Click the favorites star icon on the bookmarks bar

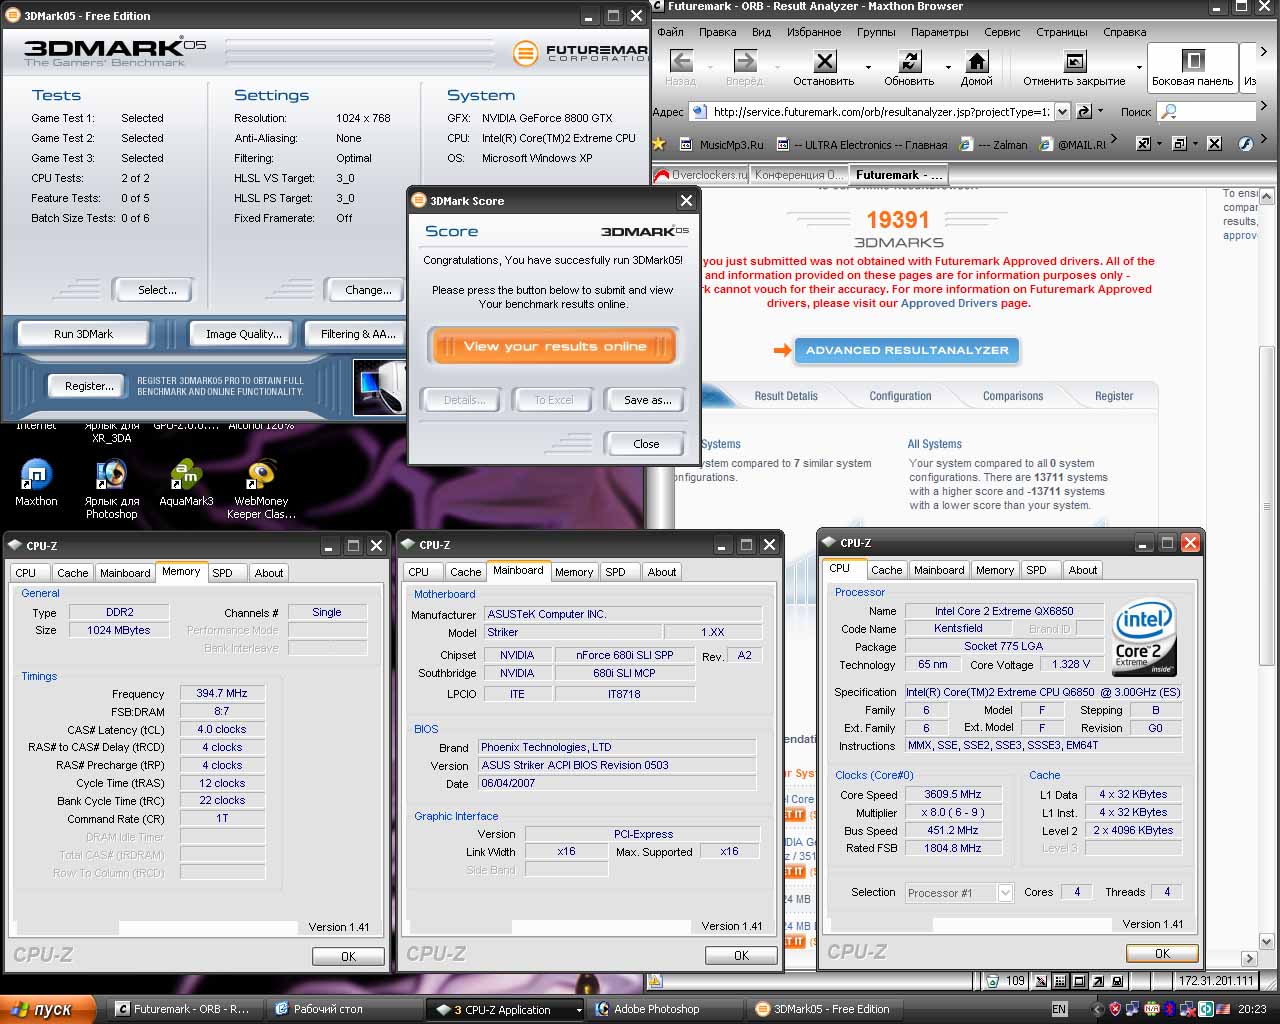pos(659,144)
